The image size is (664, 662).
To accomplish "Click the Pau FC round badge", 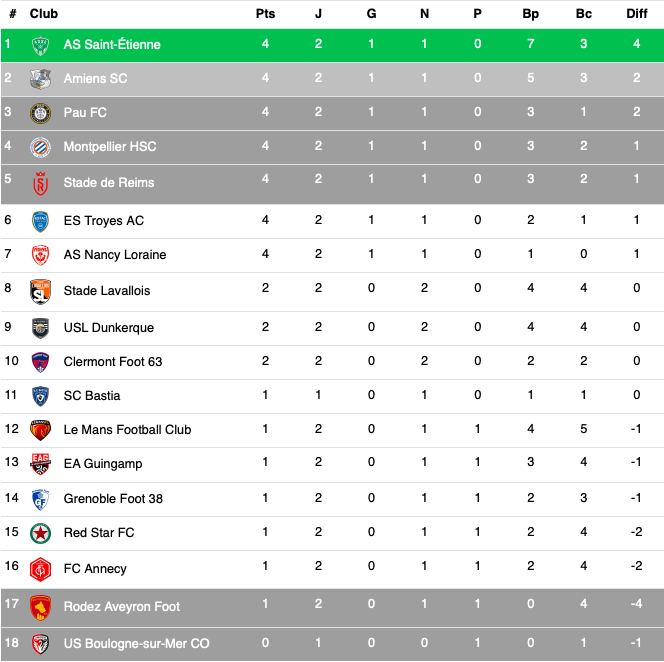I will pyautogui.click(x=41, y=113).
